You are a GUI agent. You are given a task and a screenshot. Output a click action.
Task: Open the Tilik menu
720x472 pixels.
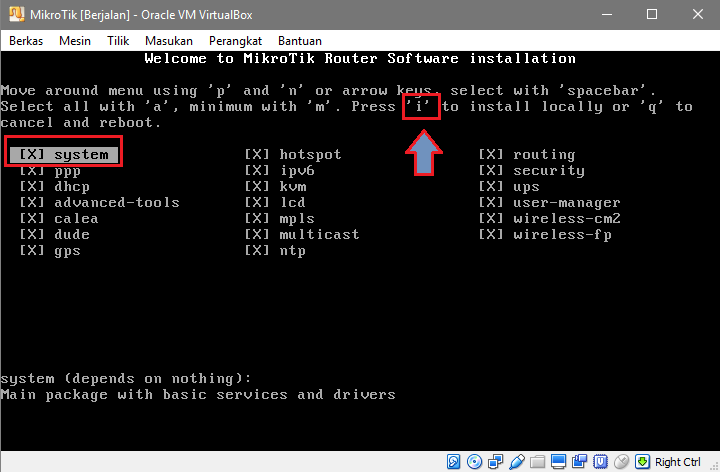pos(118,41)
